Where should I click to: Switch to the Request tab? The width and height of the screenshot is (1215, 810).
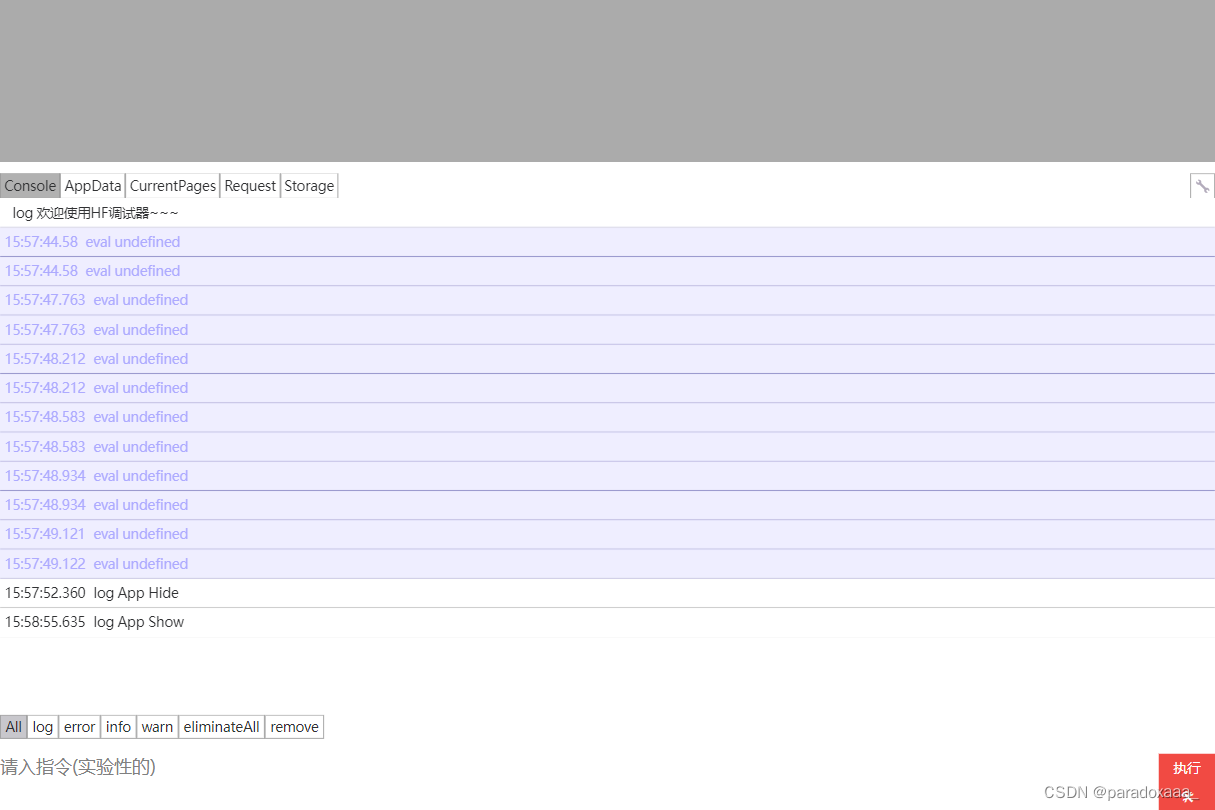(249, 185)
